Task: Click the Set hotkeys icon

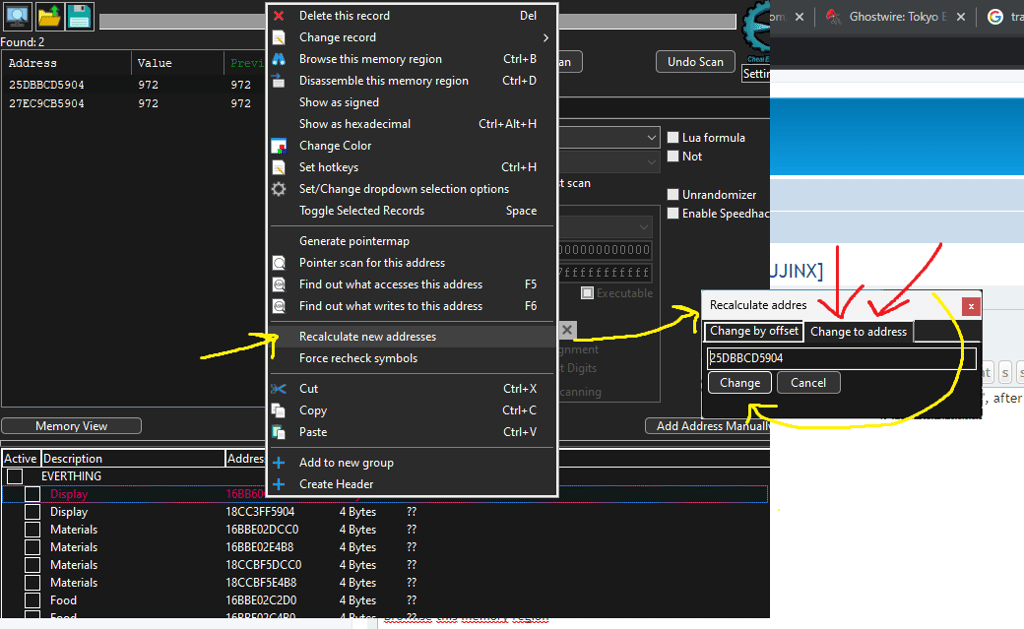Action: [x=279, y=167]
